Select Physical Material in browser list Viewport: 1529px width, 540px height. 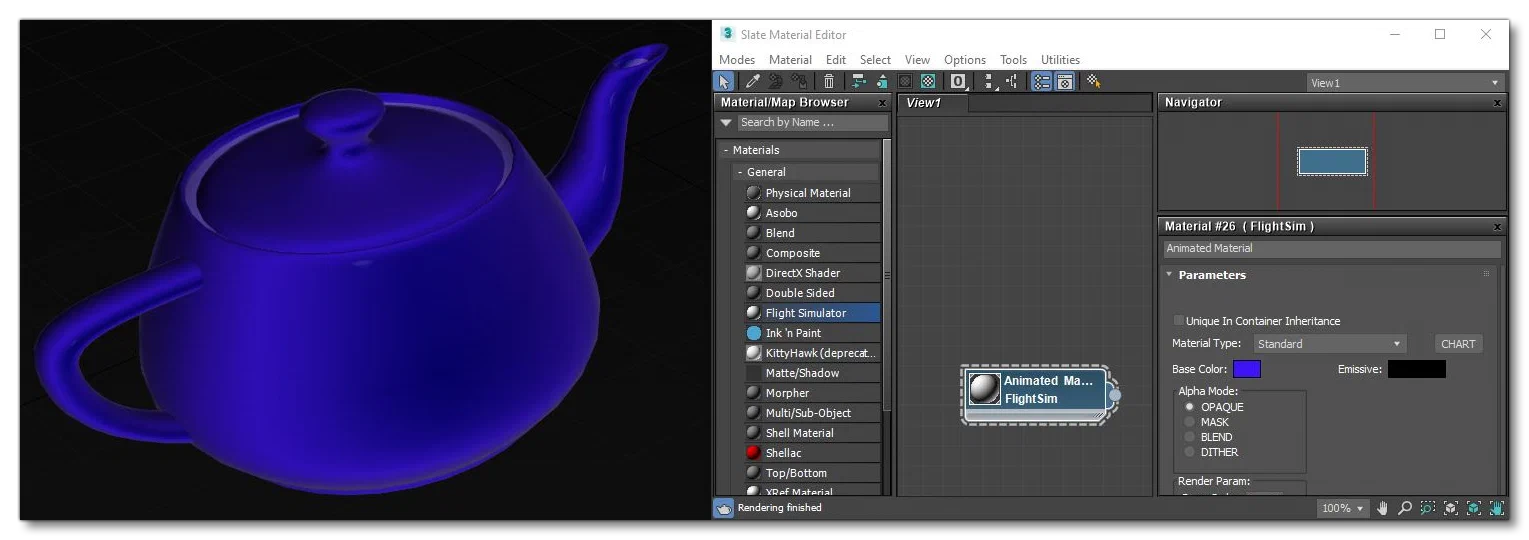[812, 193]
